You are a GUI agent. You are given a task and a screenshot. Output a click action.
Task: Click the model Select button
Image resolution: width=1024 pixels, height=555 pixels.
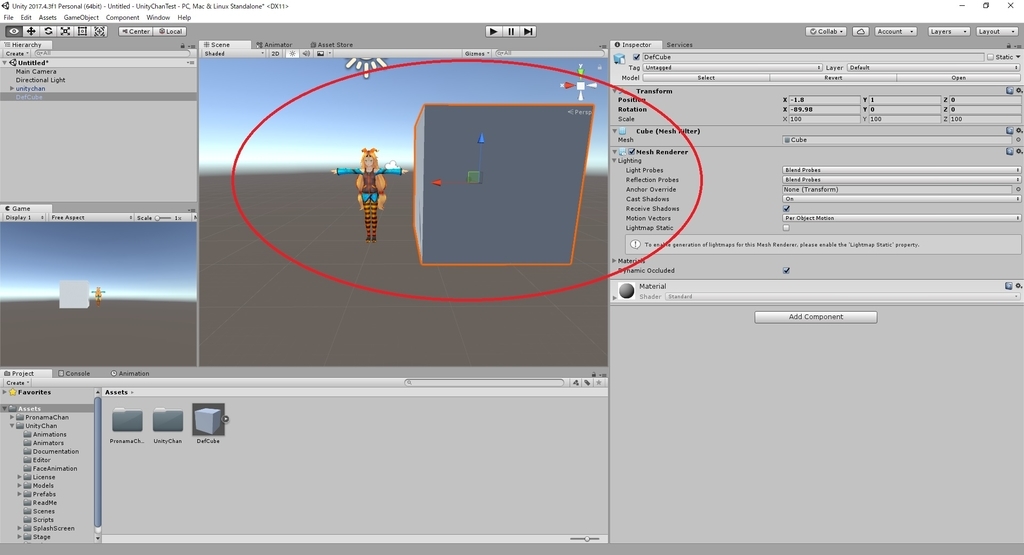click(x=706, y=78)
